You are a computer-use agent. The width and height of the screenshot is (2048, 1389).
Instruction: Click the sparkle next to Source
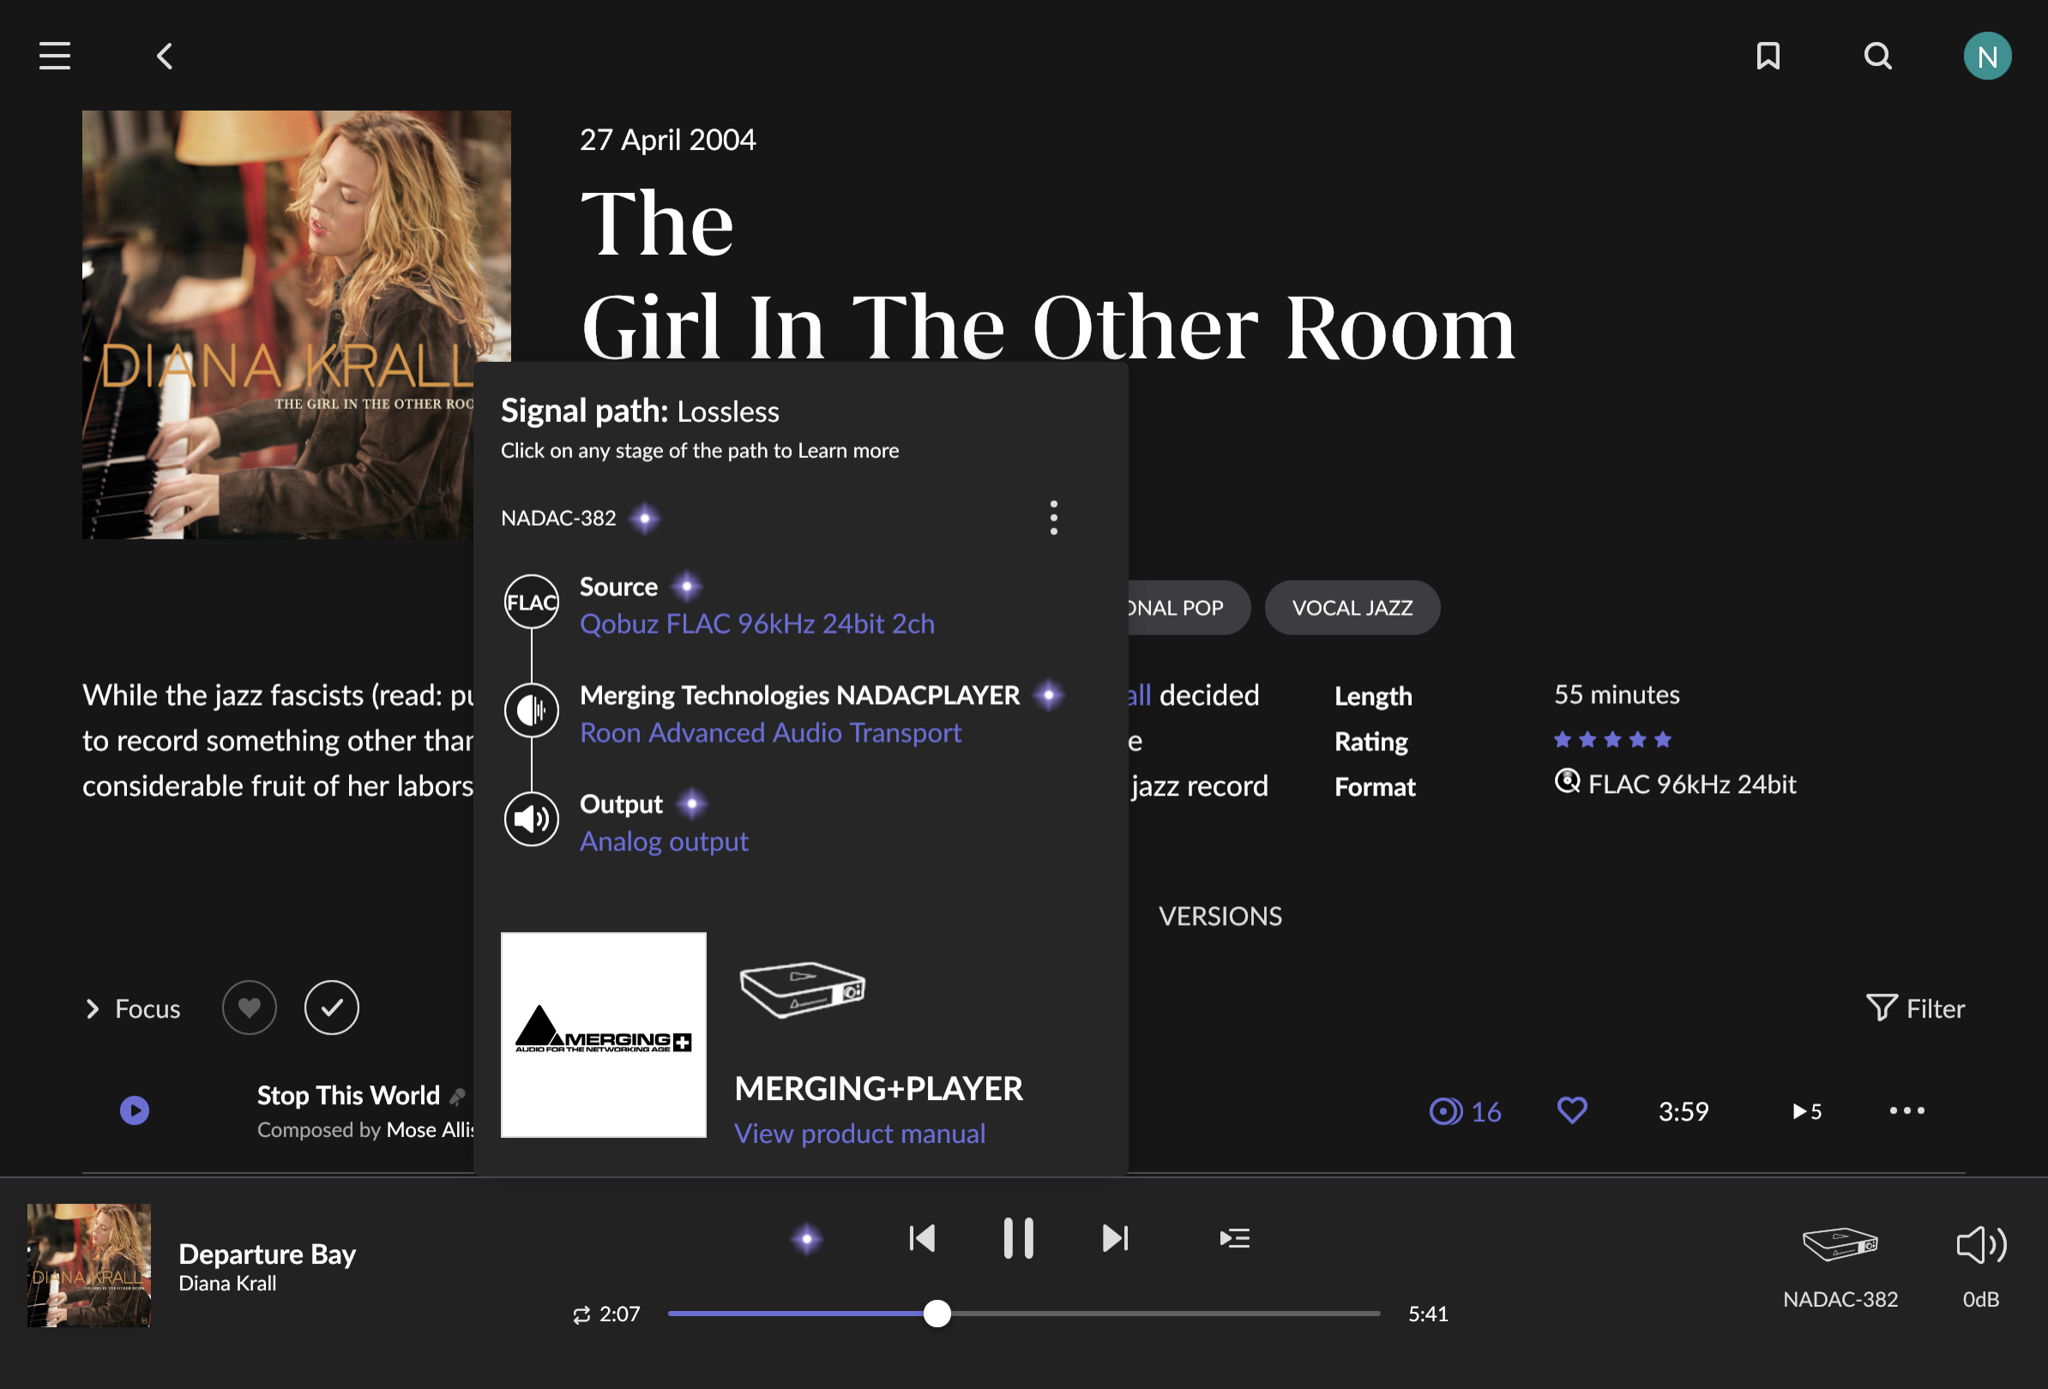tap(686, 587)
